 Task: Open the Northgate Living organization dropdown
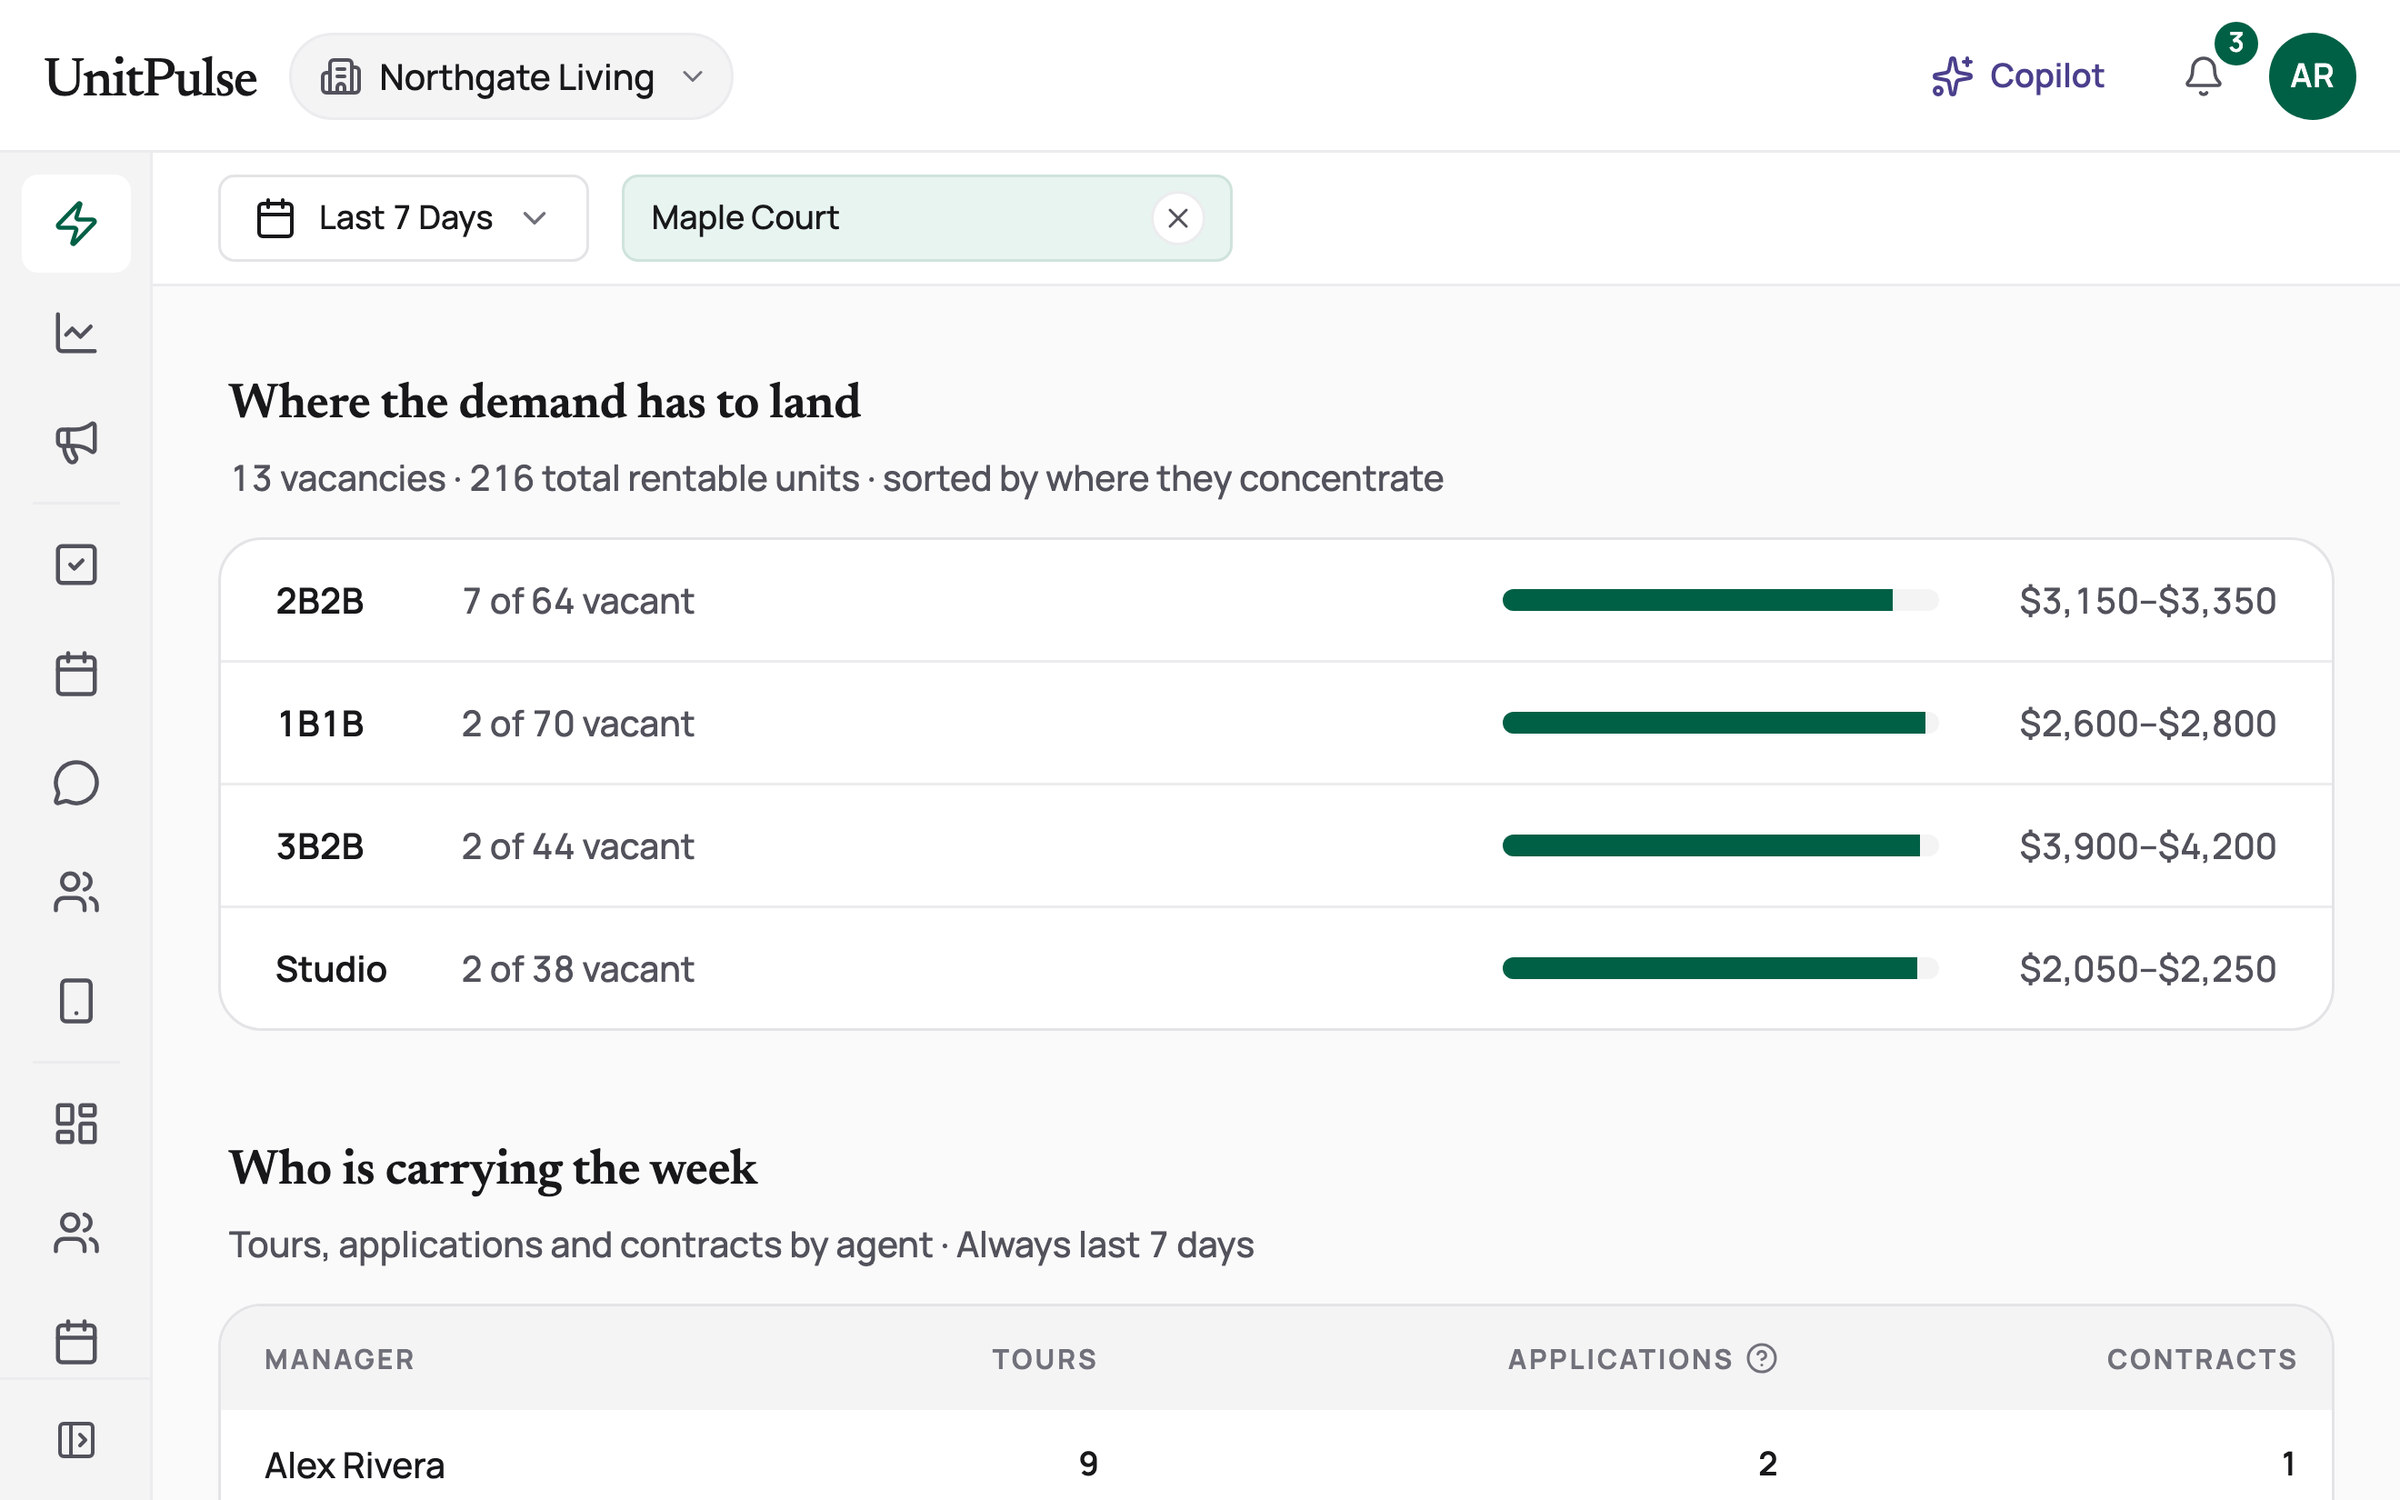click(x=511, y=76)
